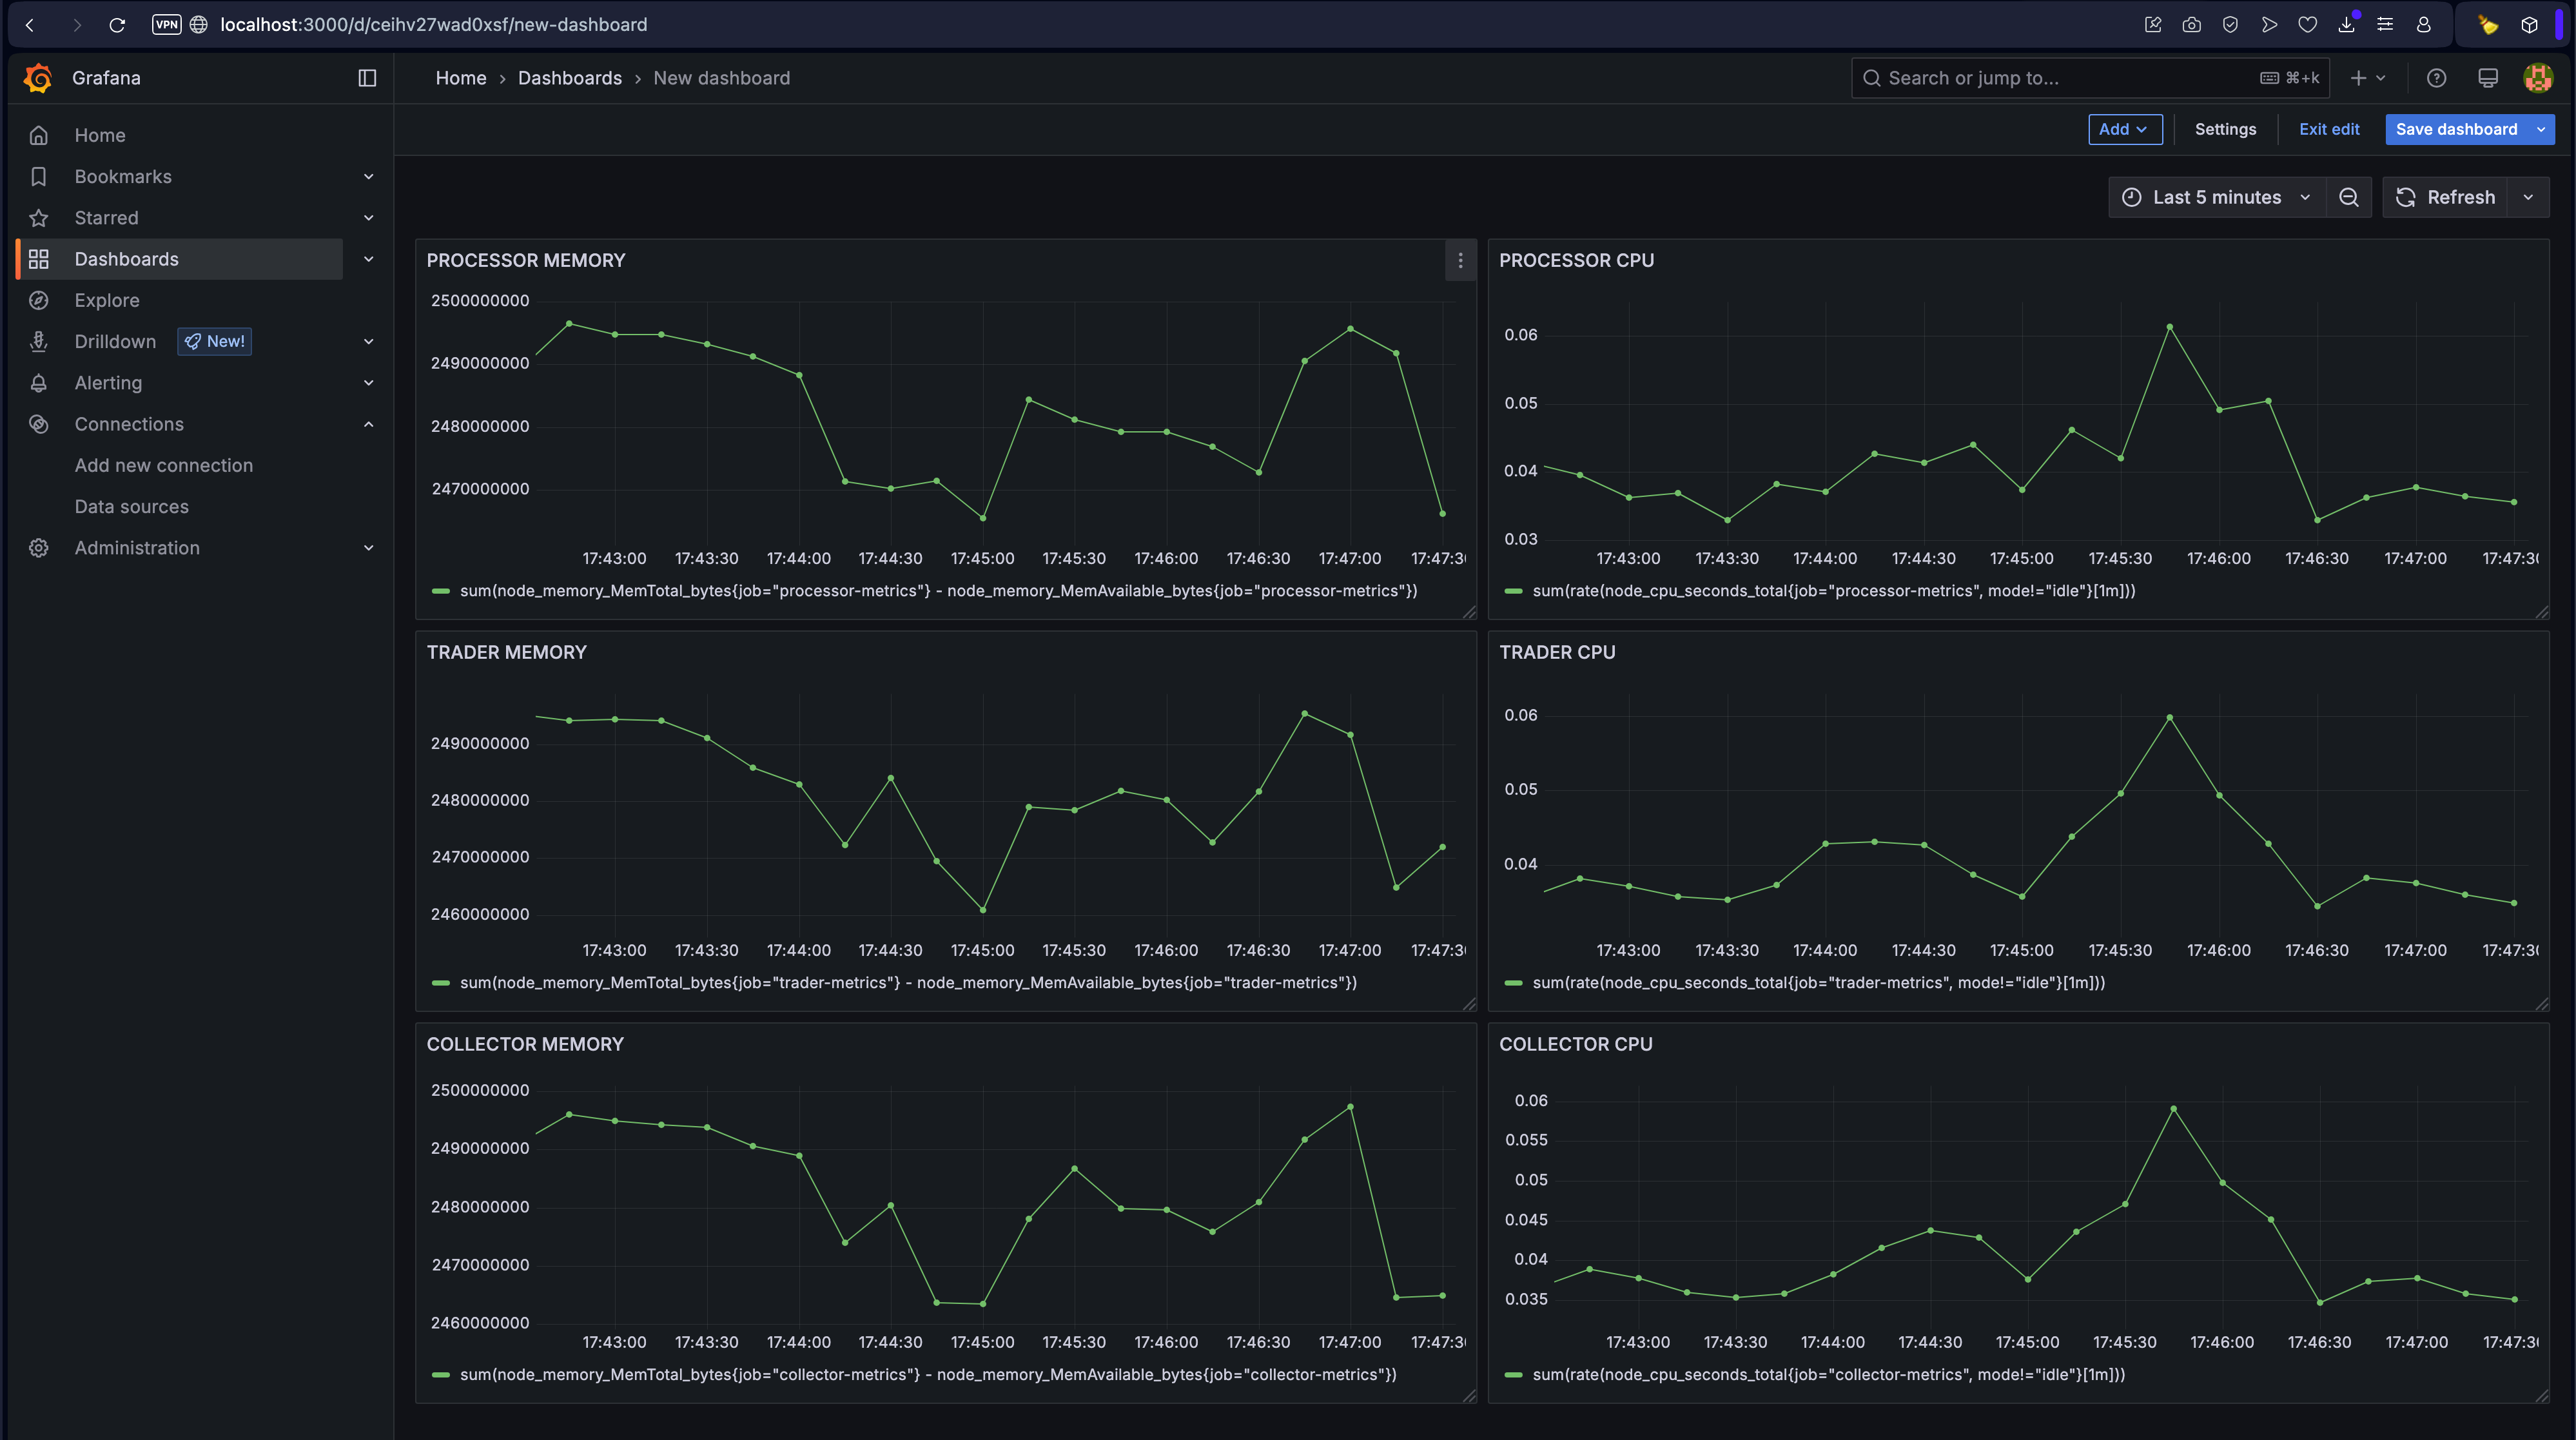The height and width of the screenshot is (1440, 2576).
Task: Open Processor Memory panel three-dot menu
Action: [1460, 260]
